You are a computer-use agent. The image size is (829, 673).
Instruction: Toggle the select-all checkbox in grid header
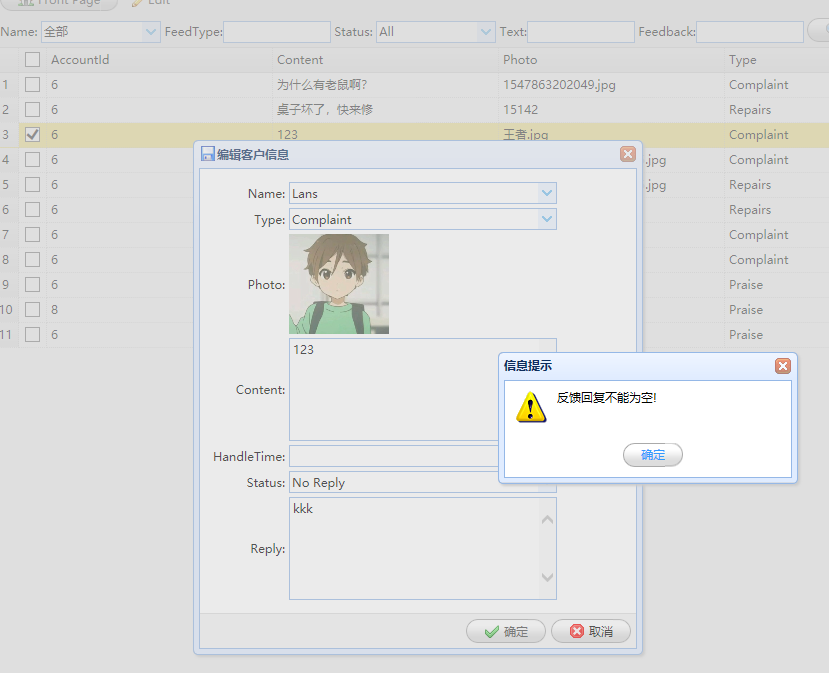click(x=32, y=60)
